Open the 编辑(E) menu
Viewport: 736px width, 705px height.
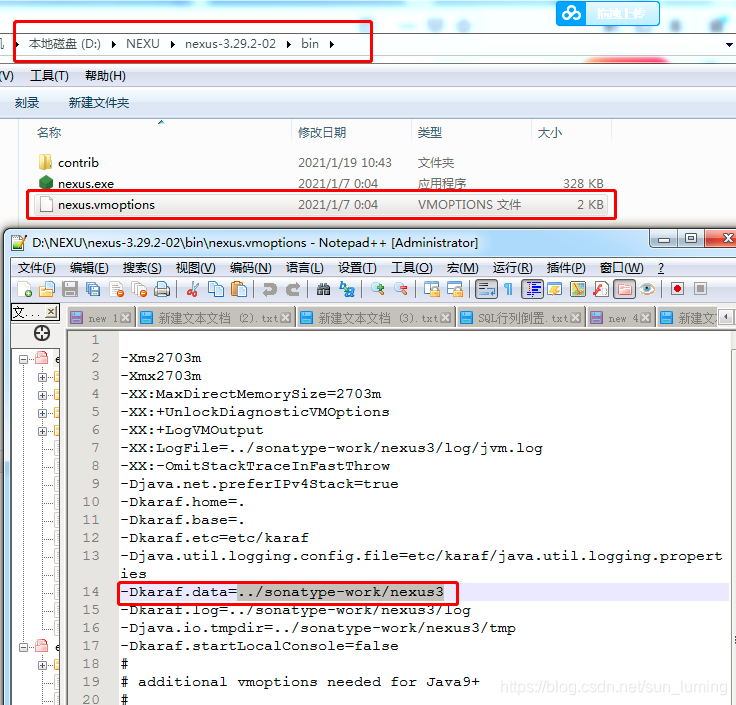pos(89,268)
